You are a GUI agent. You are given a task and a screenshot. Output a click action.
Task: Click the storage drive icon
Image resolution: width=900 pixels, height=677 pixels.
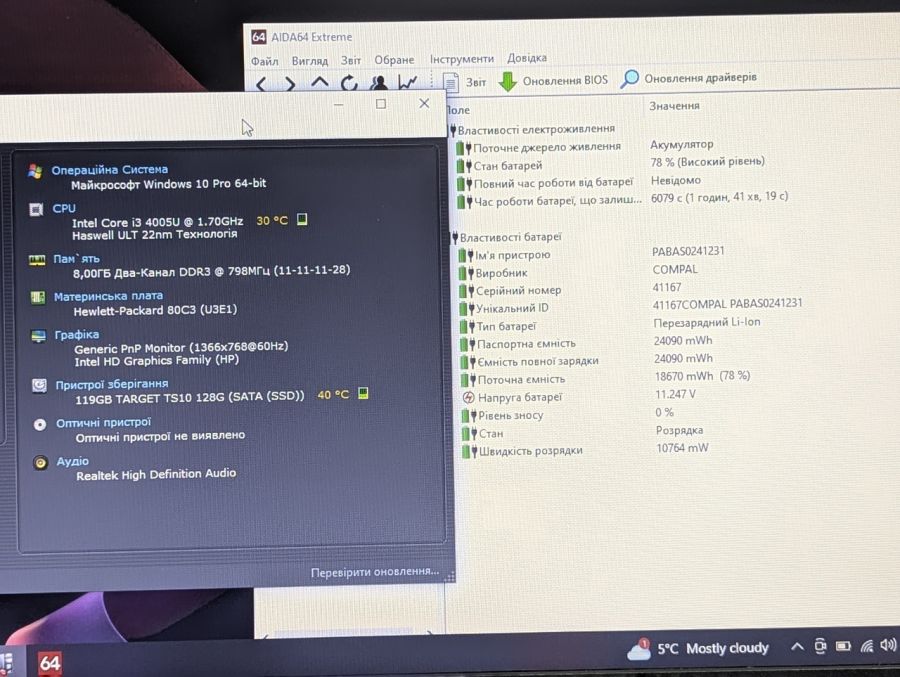tap(39, 385)
